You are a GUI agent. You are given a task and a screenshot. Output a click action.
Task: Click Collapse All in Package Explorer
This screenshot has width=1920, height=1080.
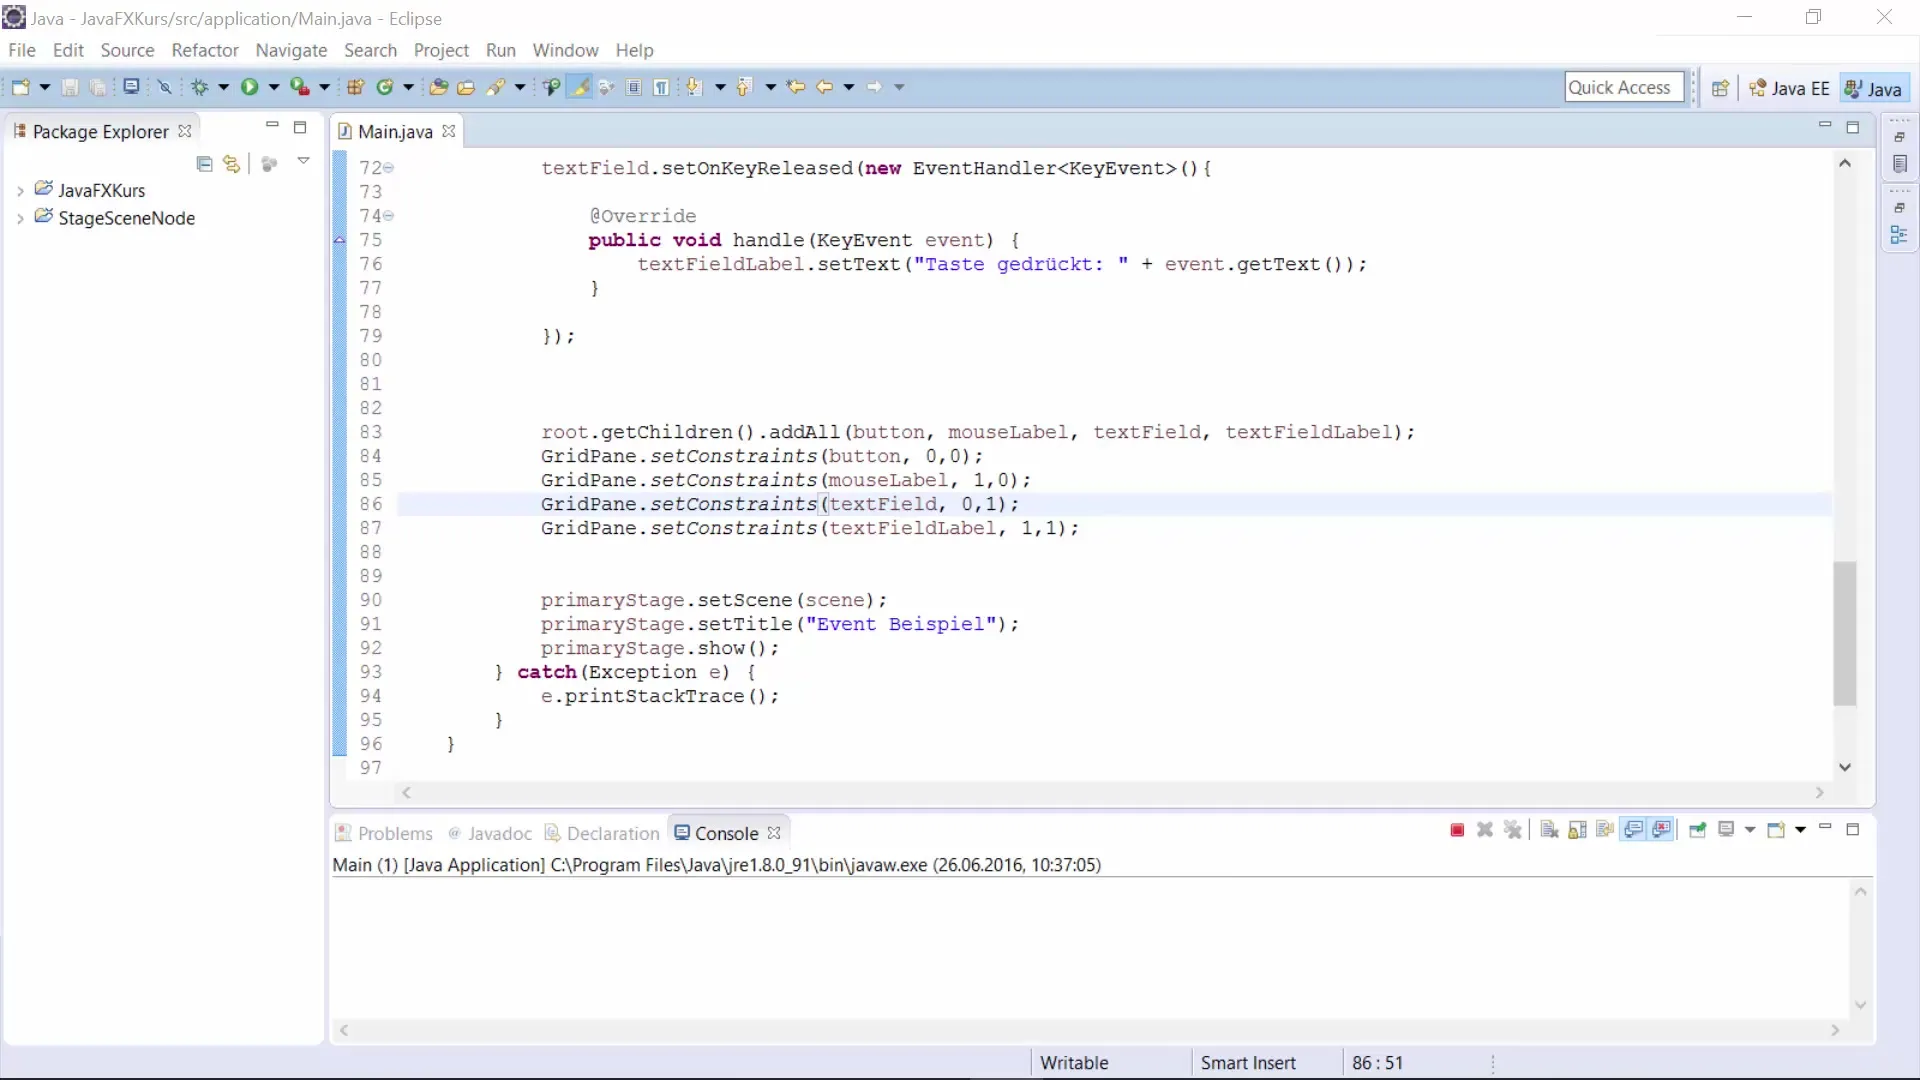[204, 163]
